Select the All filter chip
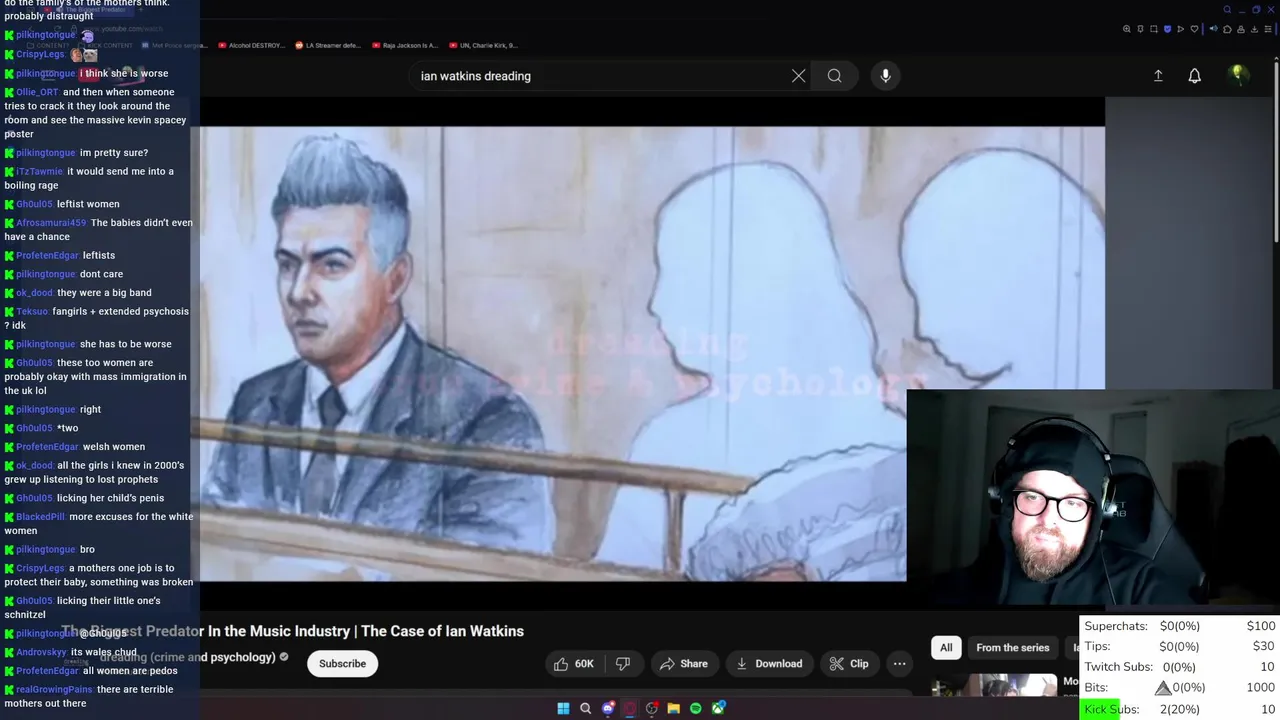 pos(946,647)
